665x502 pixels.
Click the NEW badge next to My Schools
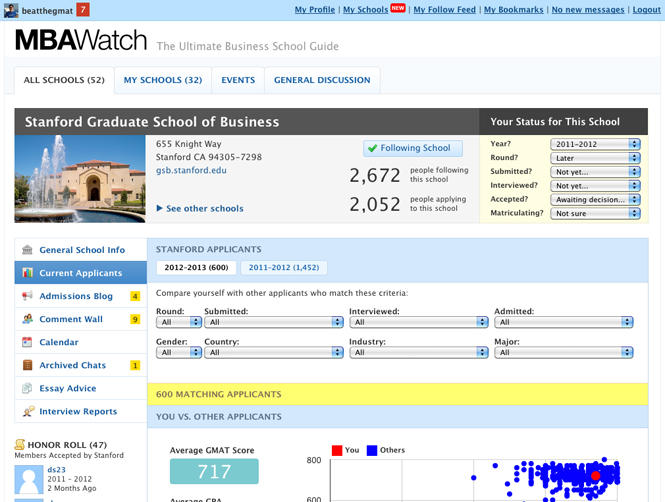[398, 8]
